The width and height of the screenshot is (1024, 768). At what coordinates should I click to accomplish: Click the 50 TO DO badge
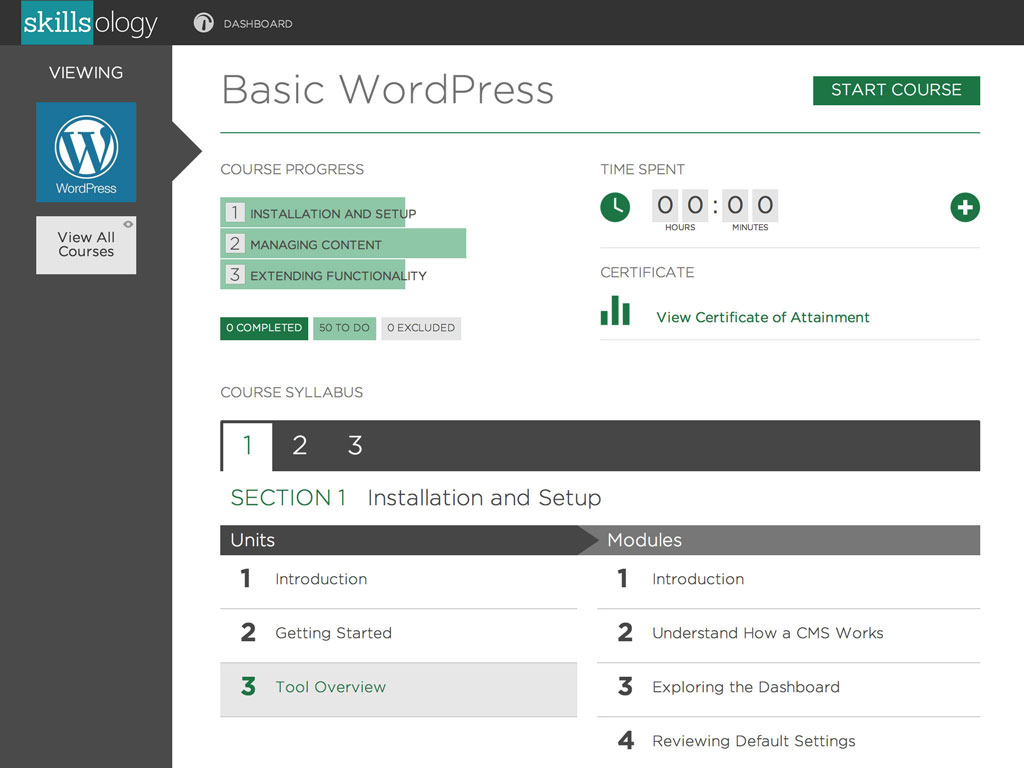[344, 328]
